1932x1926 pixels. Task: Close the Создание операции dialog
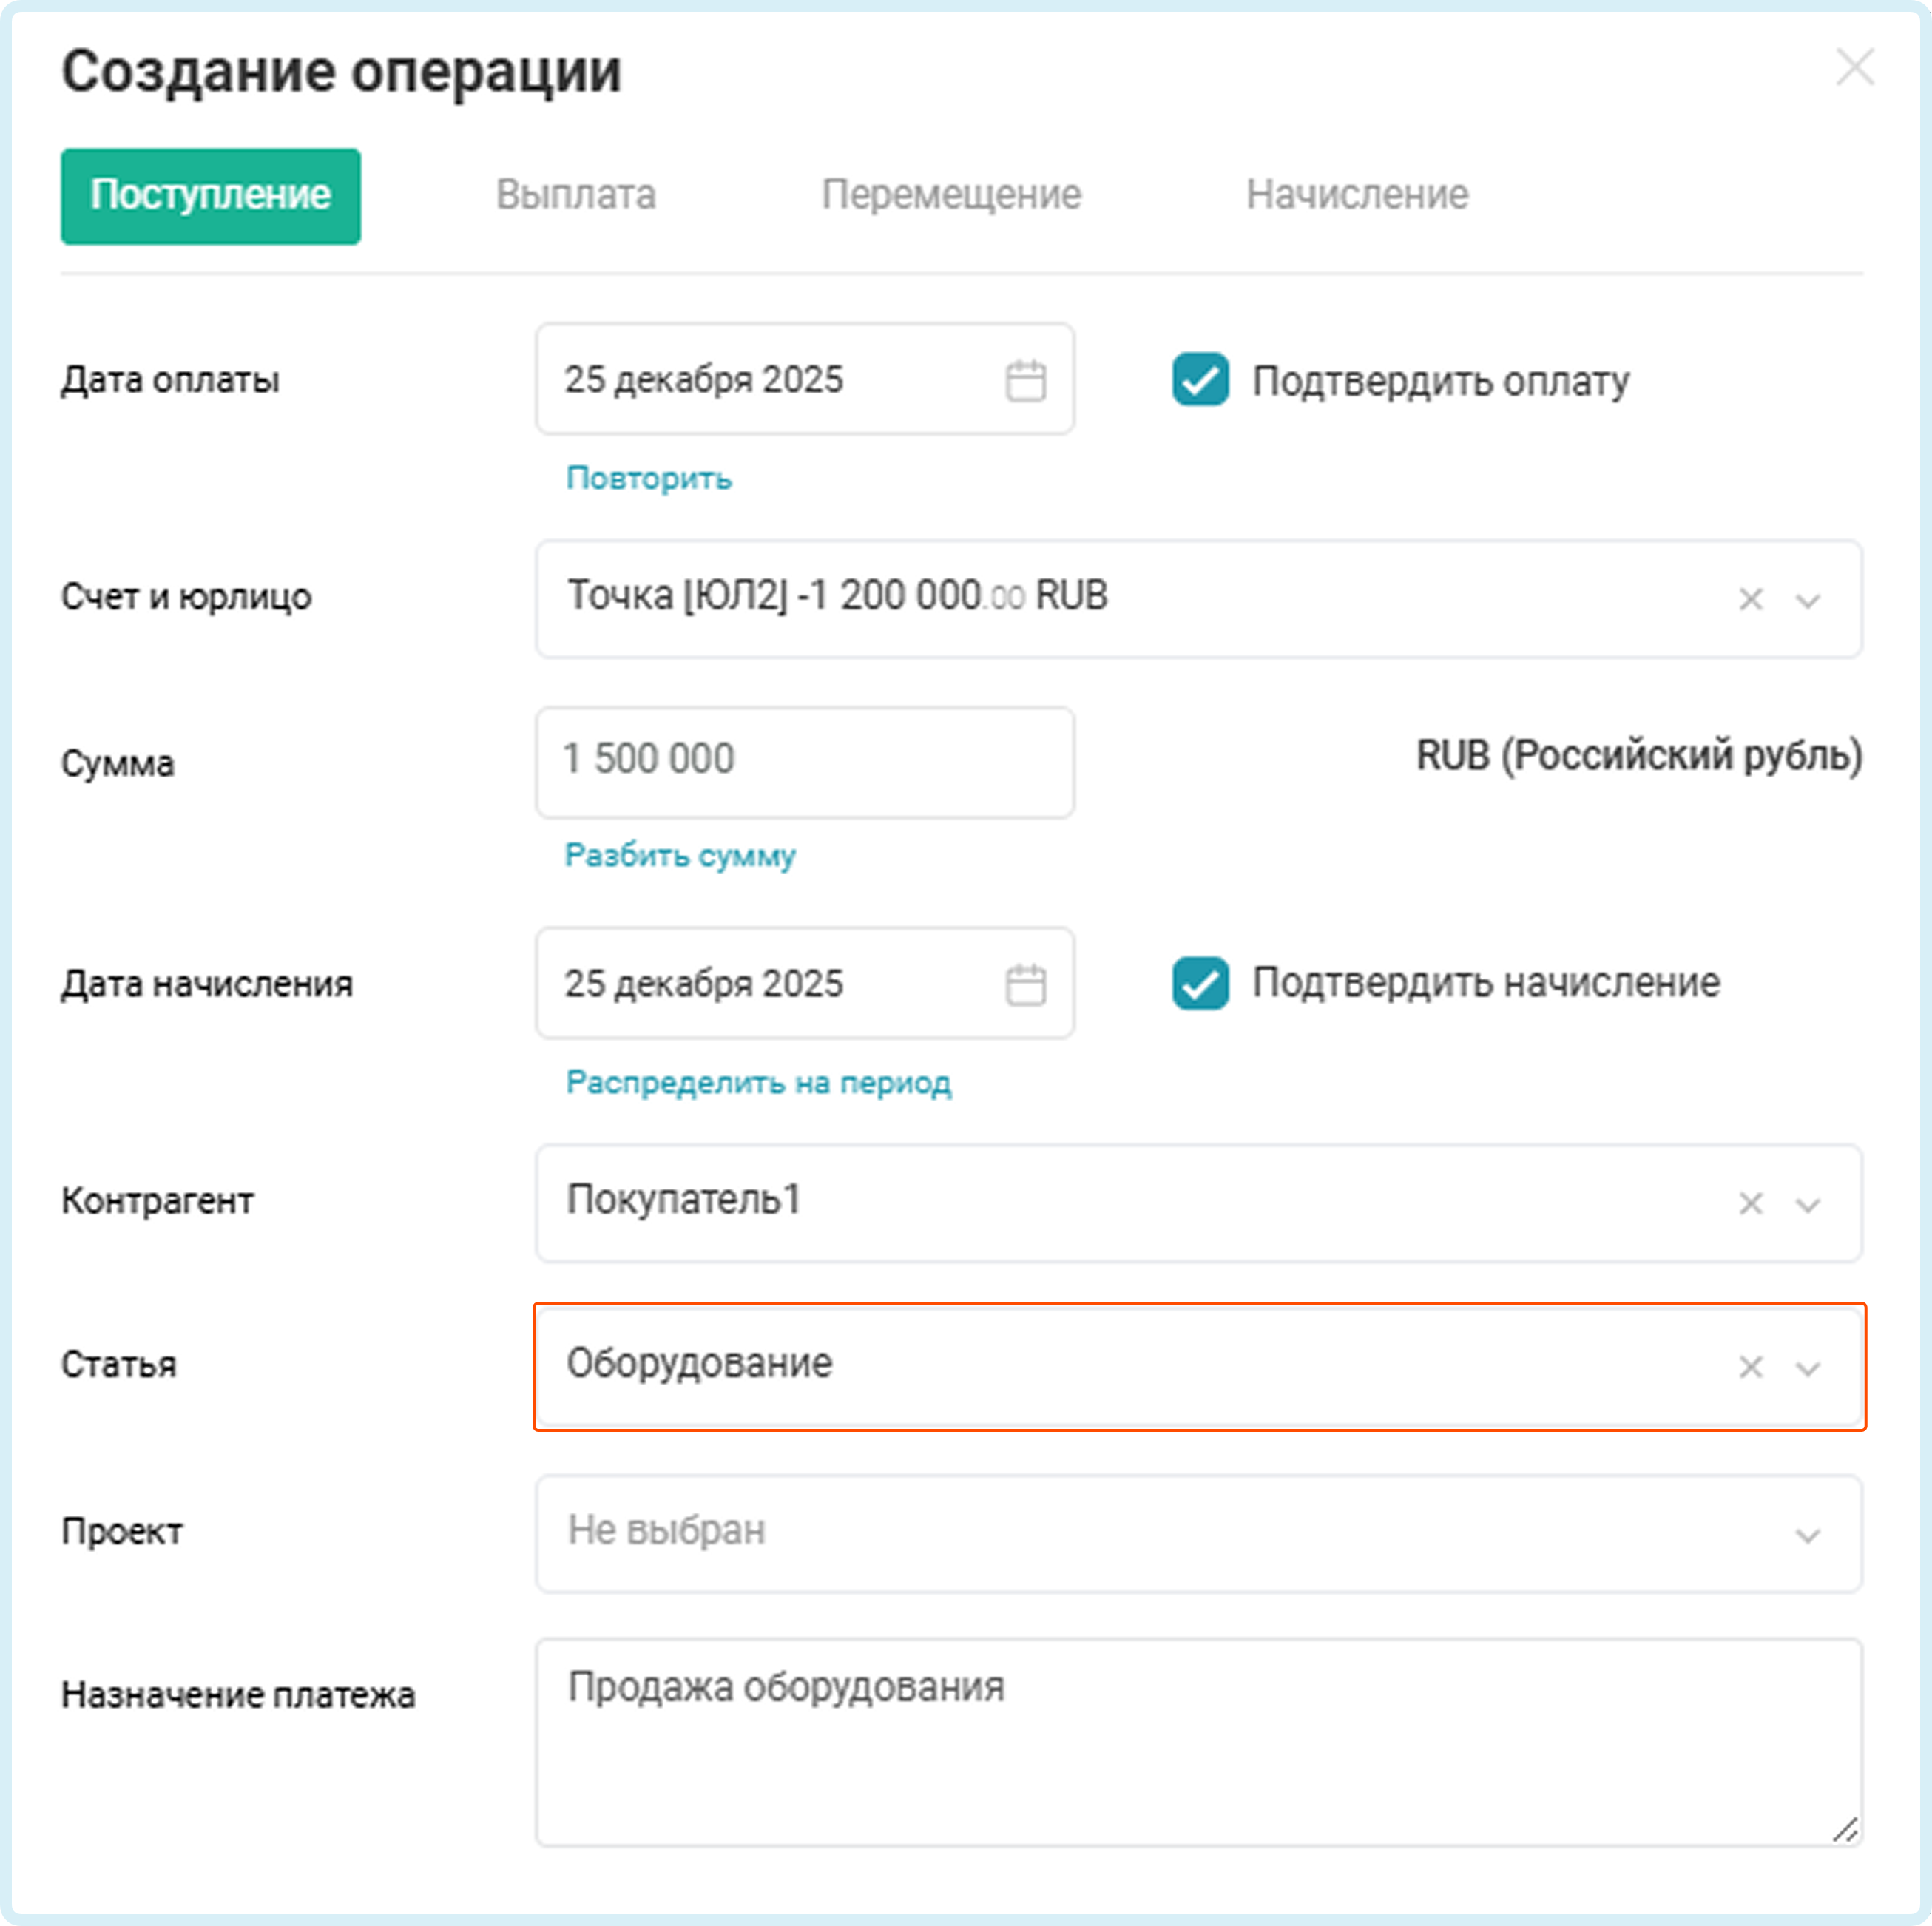1855,68
